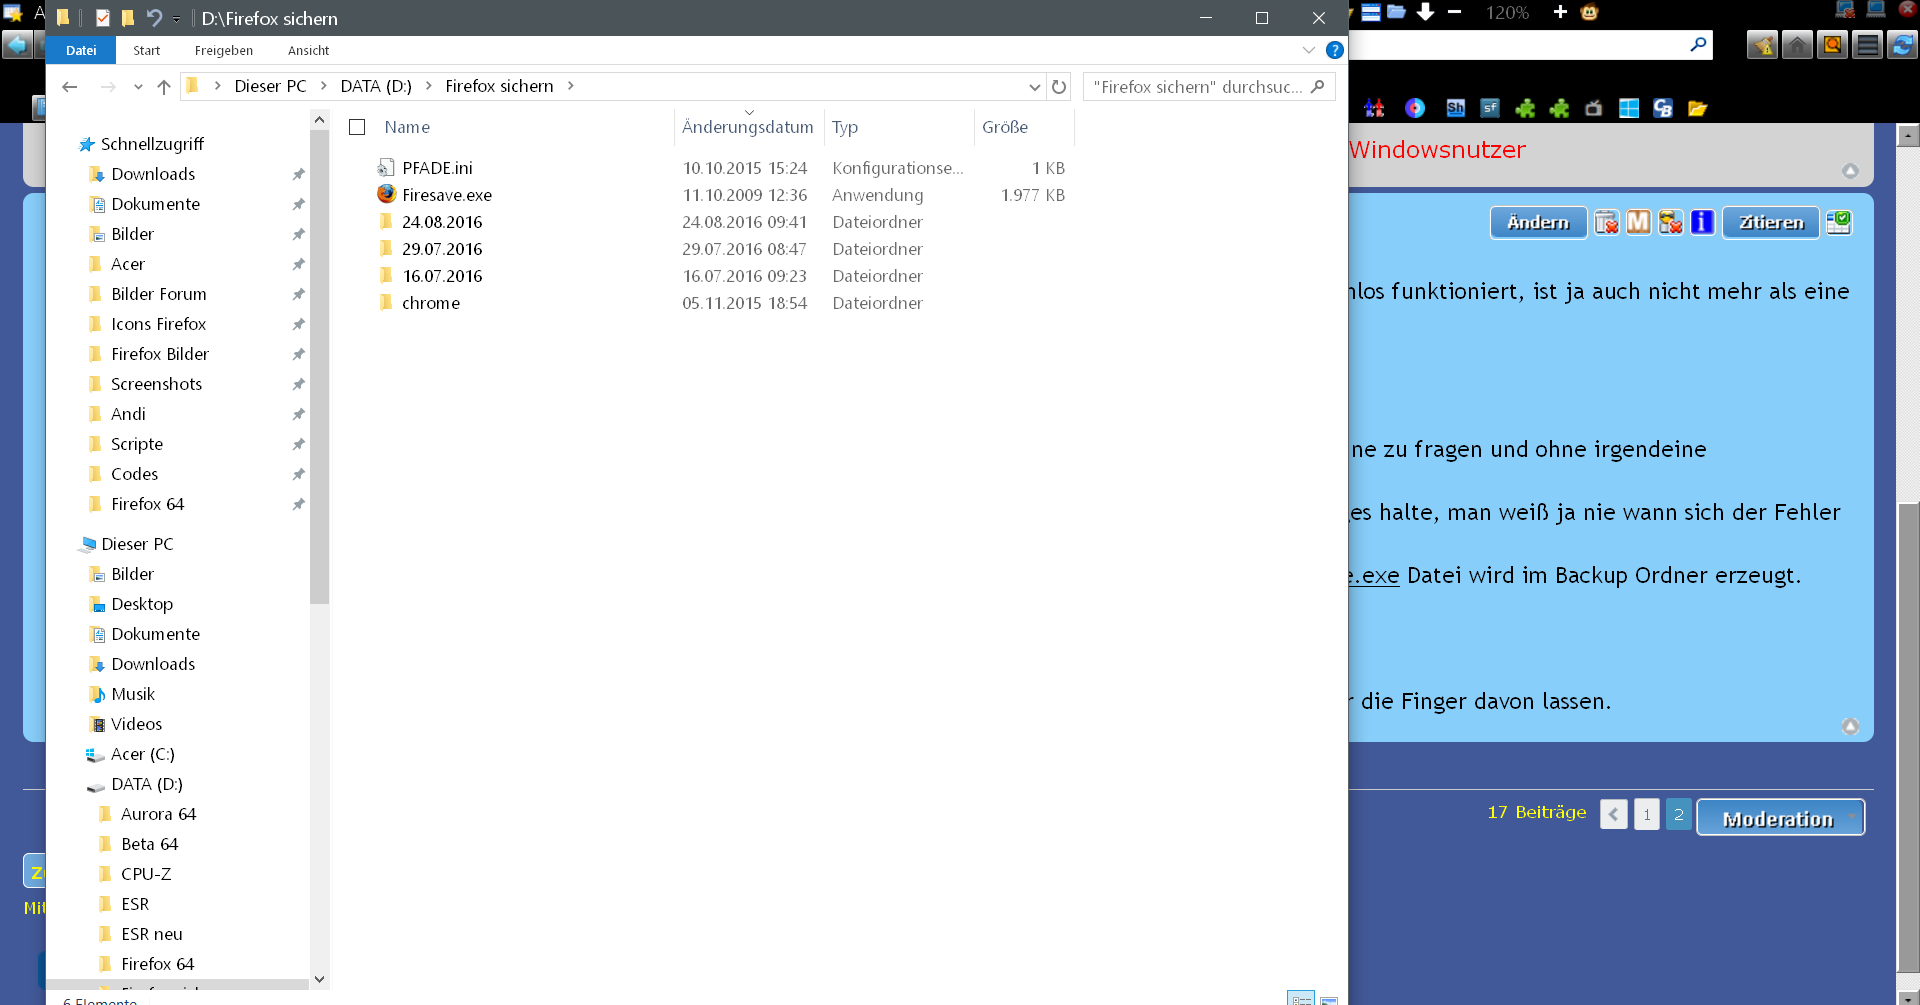The width and height of the screenshot is (1920, 1005).
Task: Click the home icon in browser toolbar
Action: (1797, 45)
